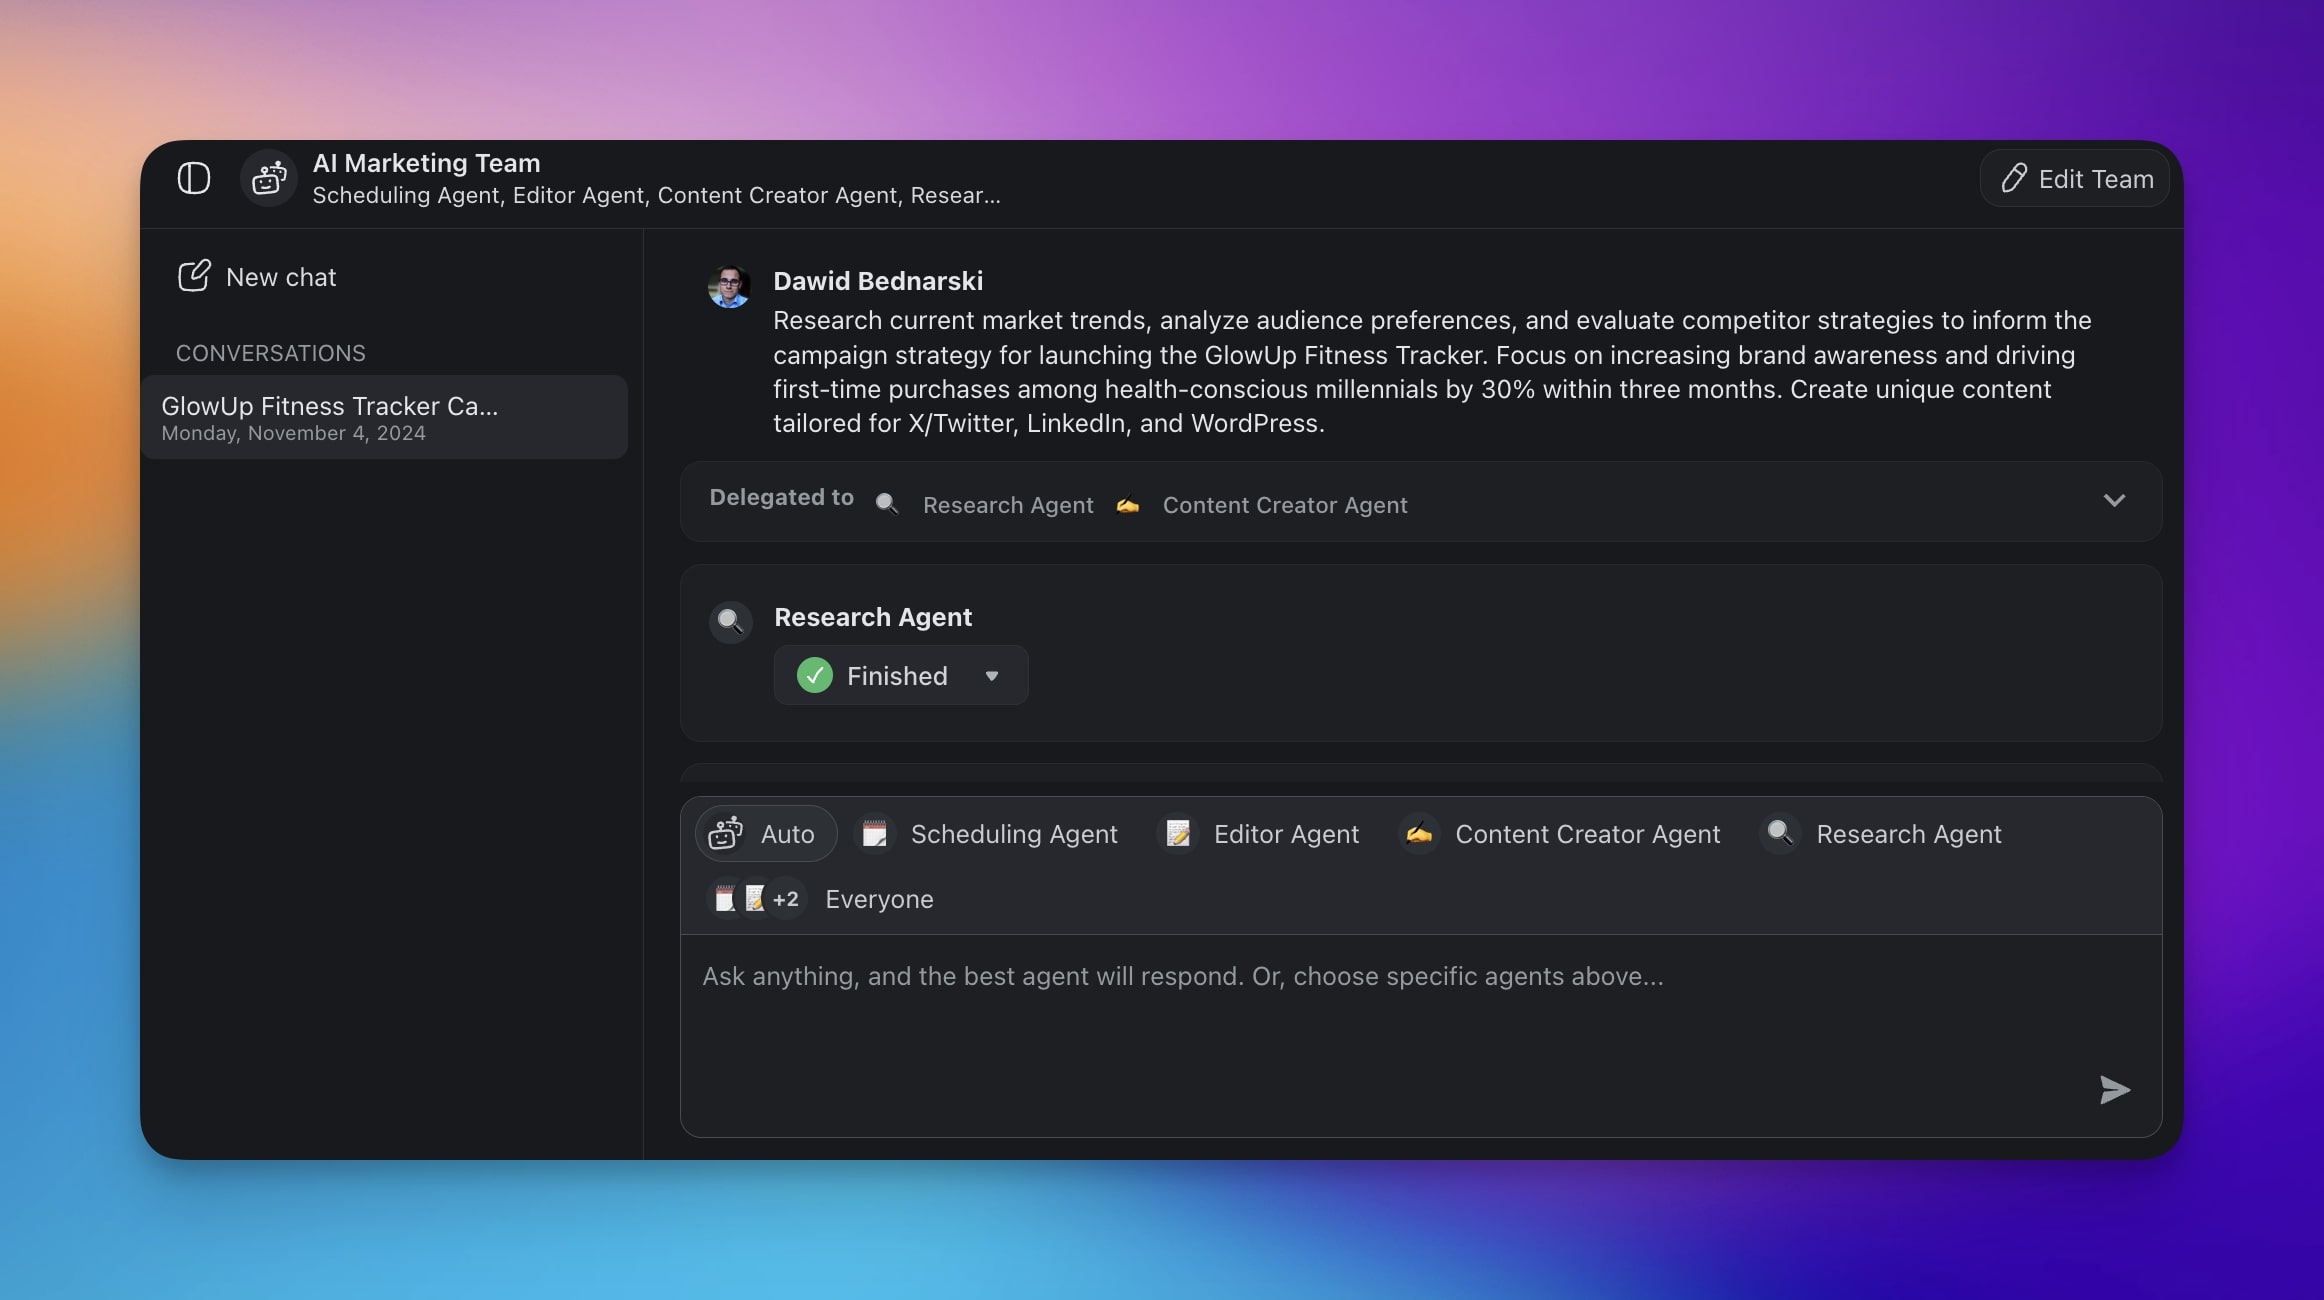Expand the Research Agent result details
The height and width of the screenshot is (1300, 2324).
click(x=897, y=675)
